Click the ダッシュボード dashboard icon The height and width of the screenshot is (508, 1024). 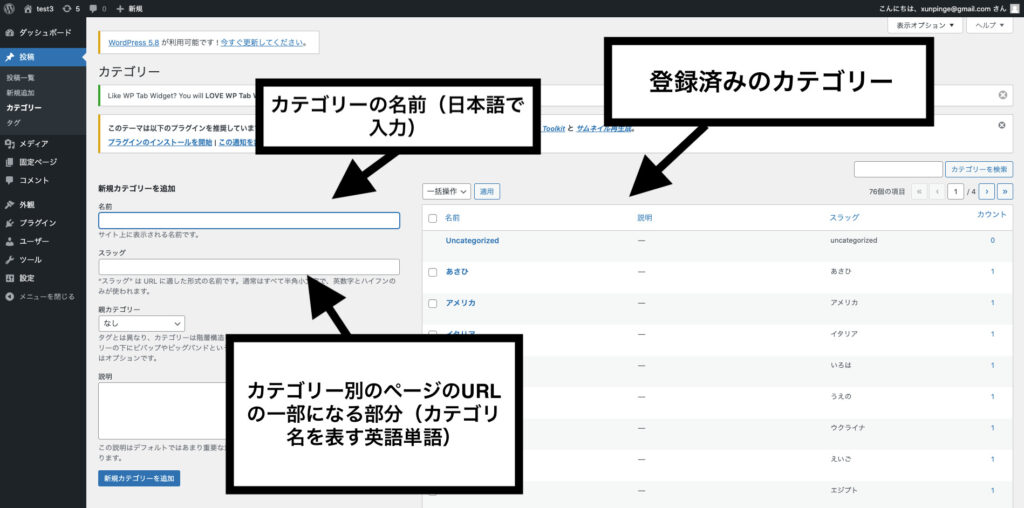(9, 32)
